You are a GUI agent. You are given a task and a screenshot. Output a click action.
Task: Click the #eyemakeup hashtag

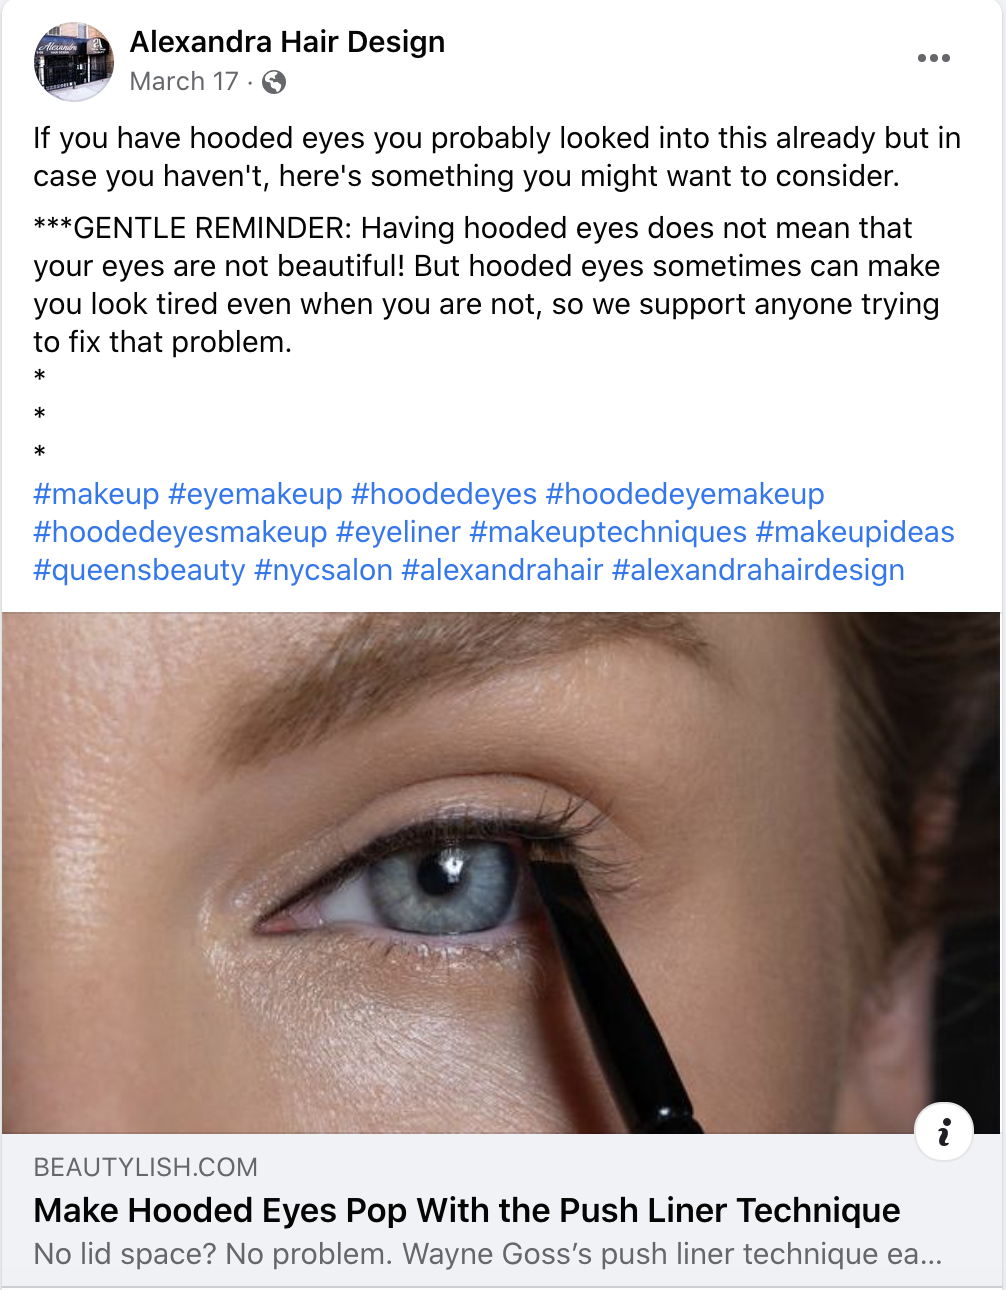pos(255,494)
